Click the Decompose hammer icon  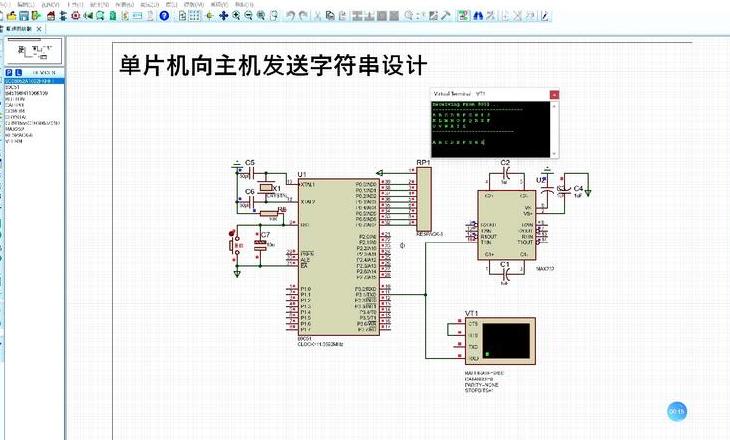pyautogui.click(x=446, y=16)
